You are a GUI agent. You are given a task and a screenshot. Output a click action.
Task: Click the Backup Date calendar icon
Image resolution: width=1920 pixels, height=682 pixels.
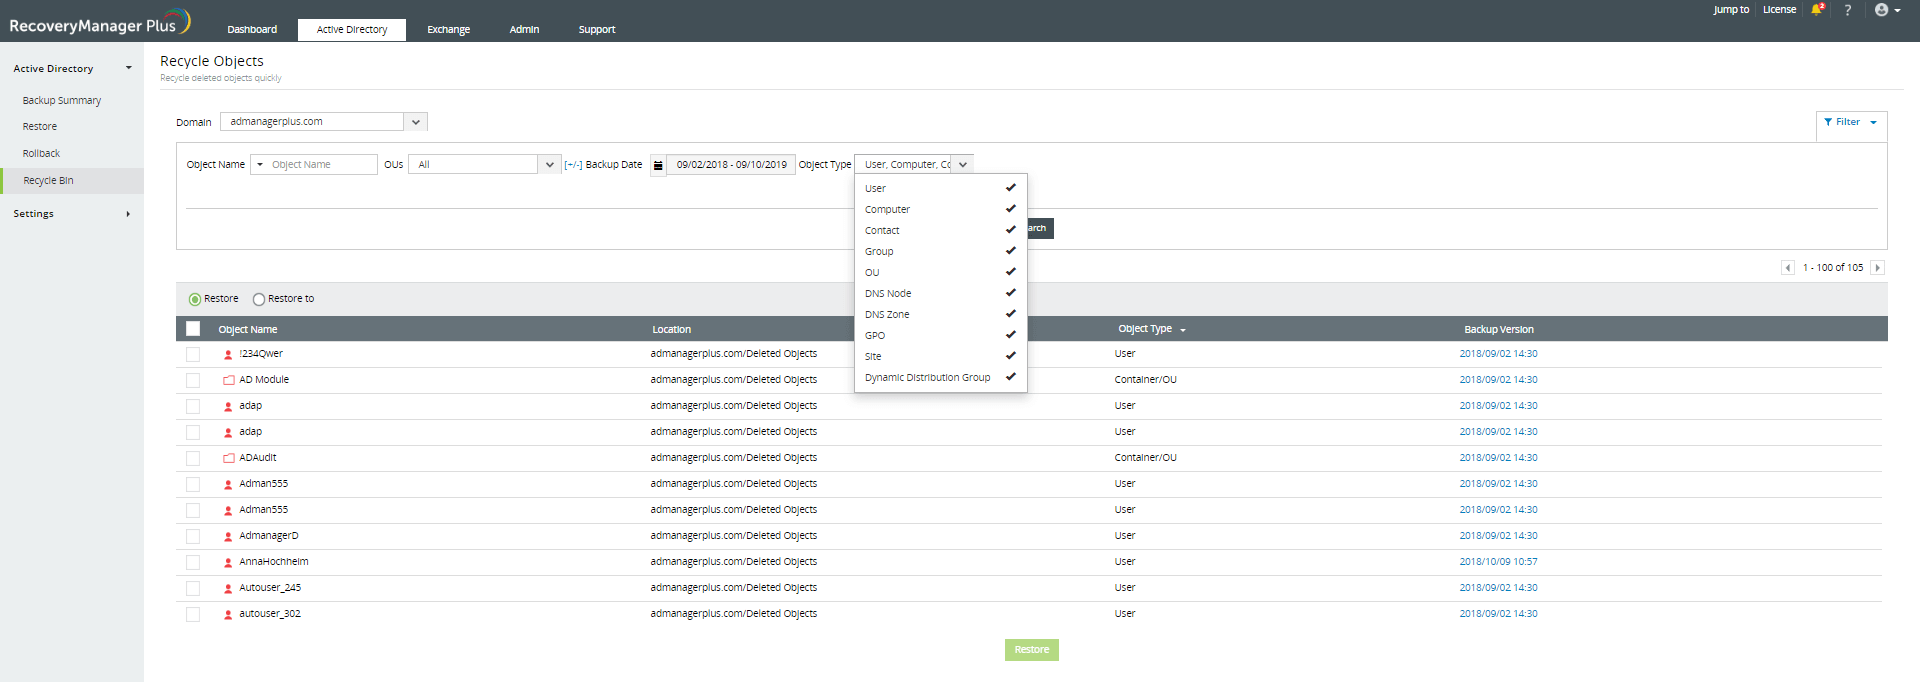click(658, 165)
